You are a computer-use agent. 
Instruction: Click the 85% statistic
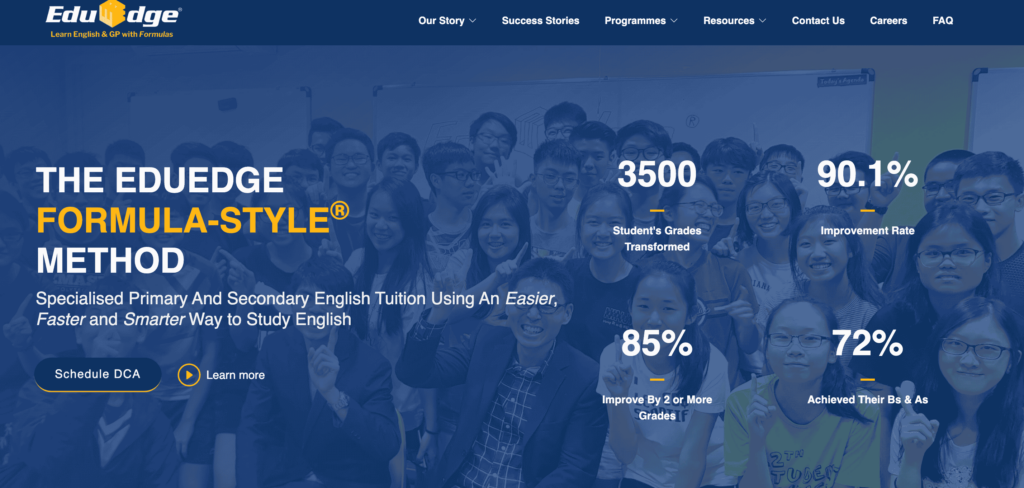pos(657,344)
